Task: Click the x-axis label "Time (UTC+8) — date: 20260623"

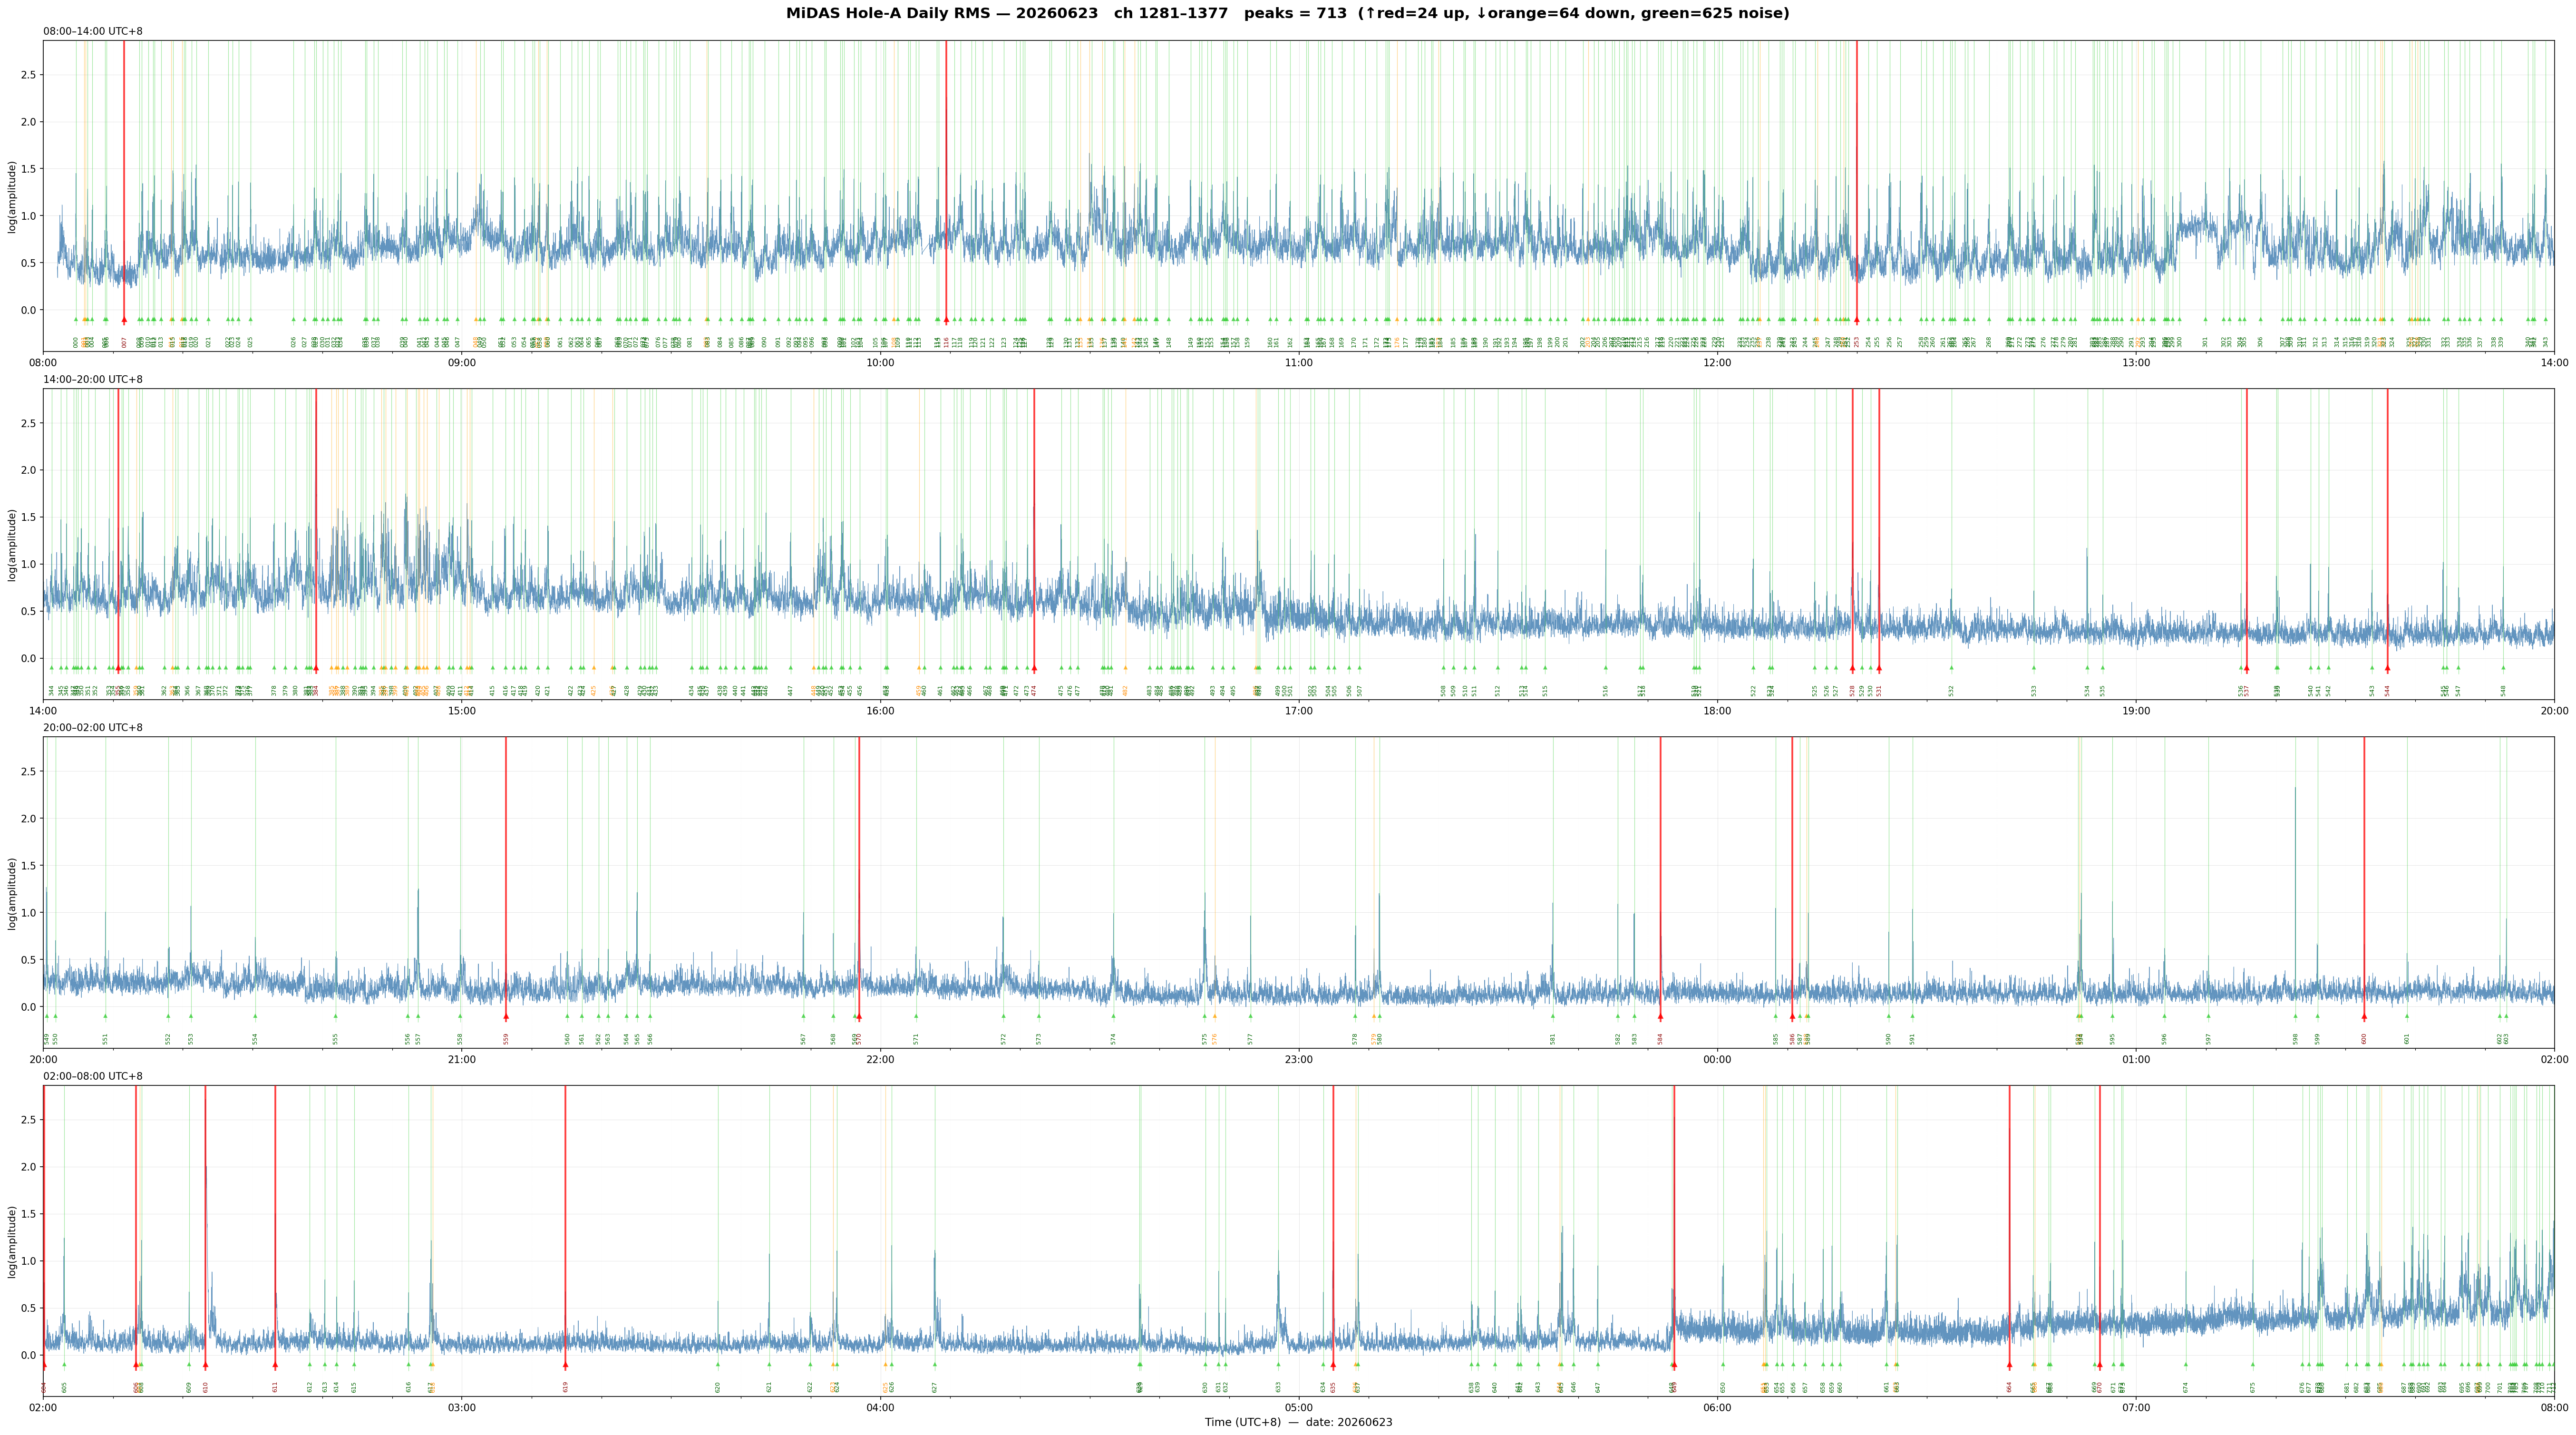Action: [x=1298, y=1422]
